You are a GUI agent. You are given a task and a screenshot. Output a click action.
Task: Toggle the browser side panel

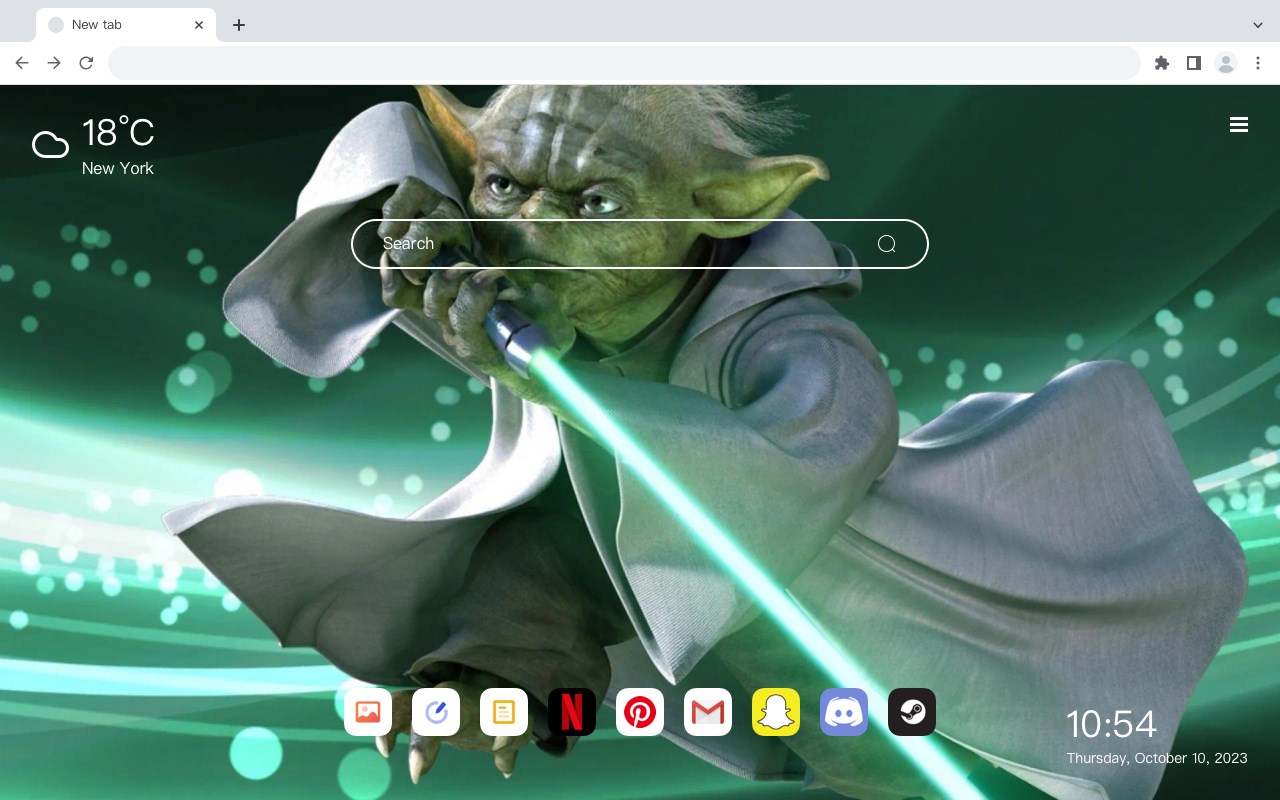(1193, 63)
